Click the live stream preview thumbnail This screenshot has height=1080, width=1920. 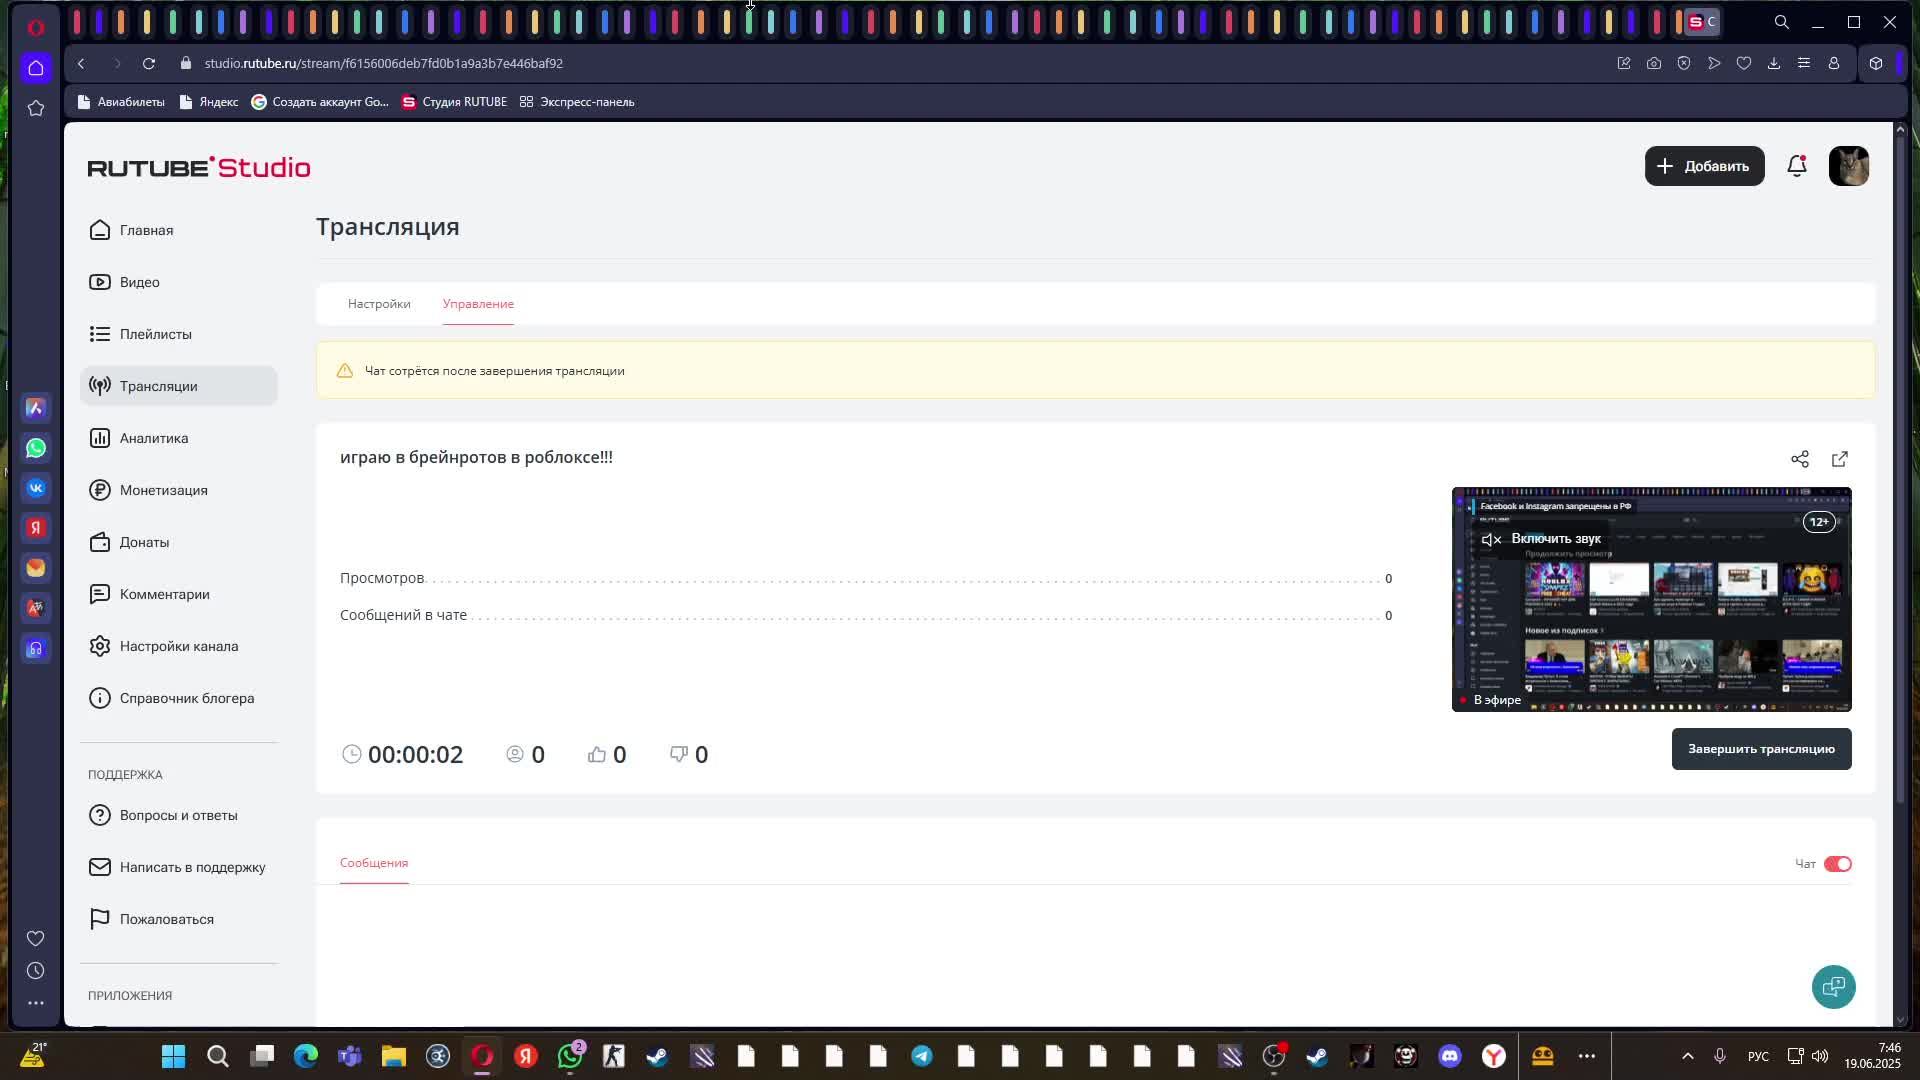click(1651, 600)
